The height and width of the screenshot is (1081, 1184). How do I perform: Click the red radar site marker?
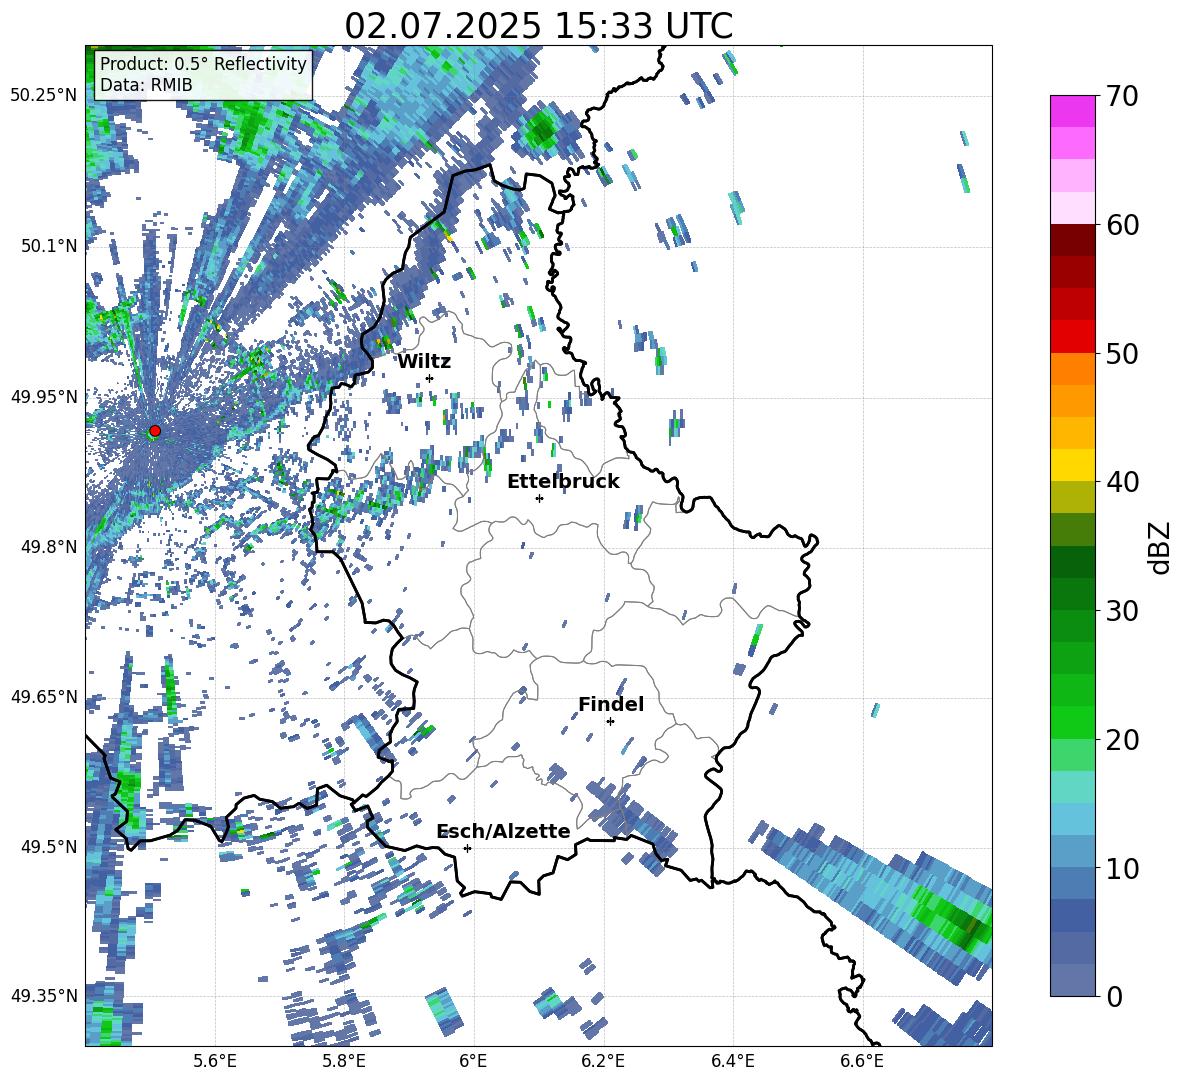[x=155, y=431]
